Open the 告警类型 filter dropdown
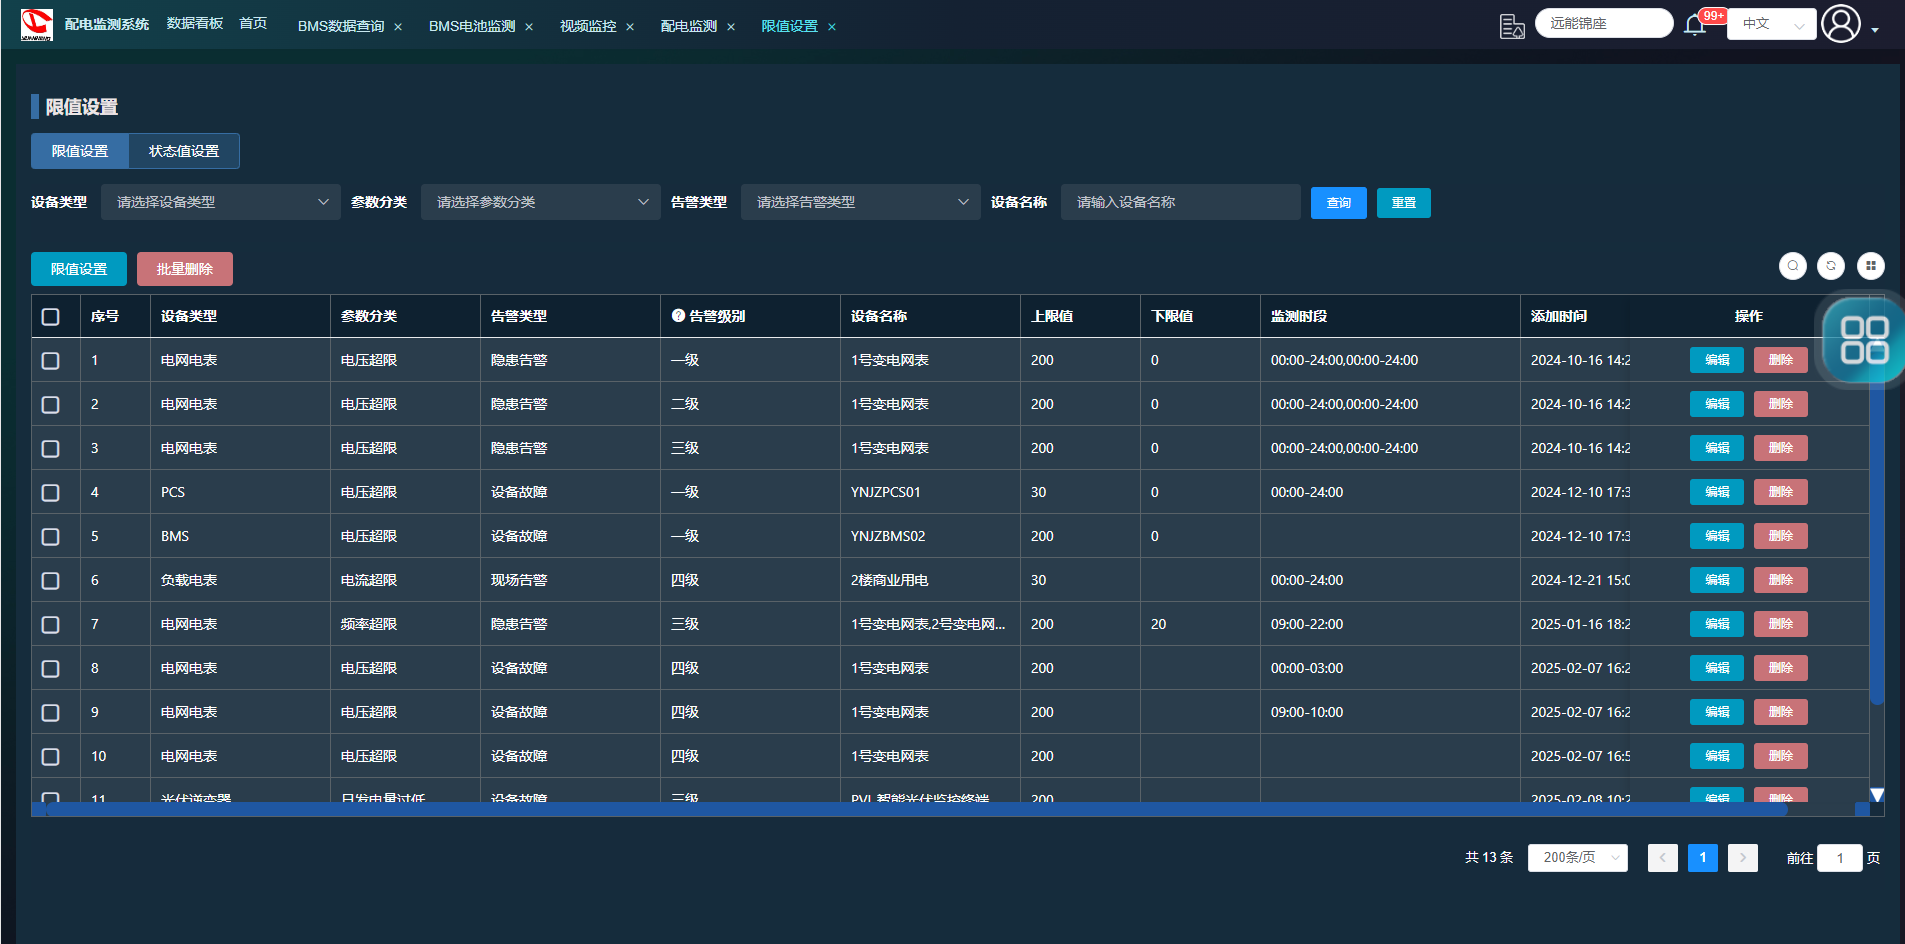The image size is (1905, 944). pos(860,203)
